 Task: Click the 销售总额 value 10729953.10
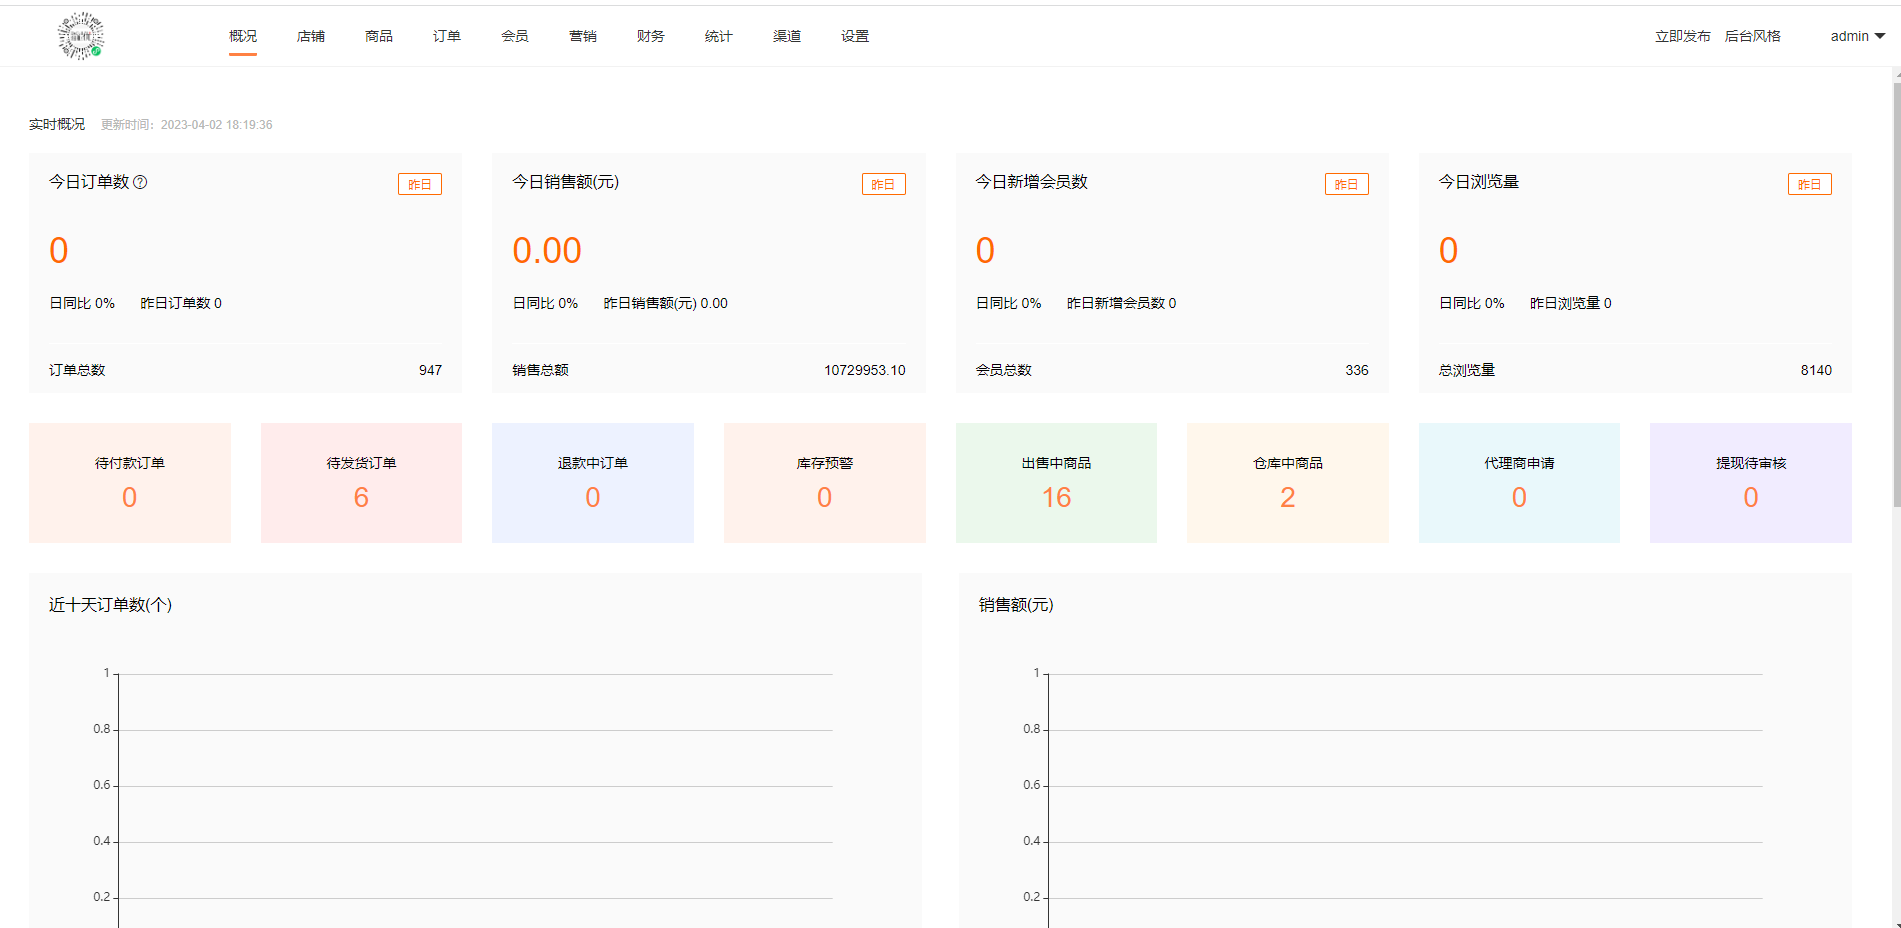pyautogui.click(x=865, y=370)
